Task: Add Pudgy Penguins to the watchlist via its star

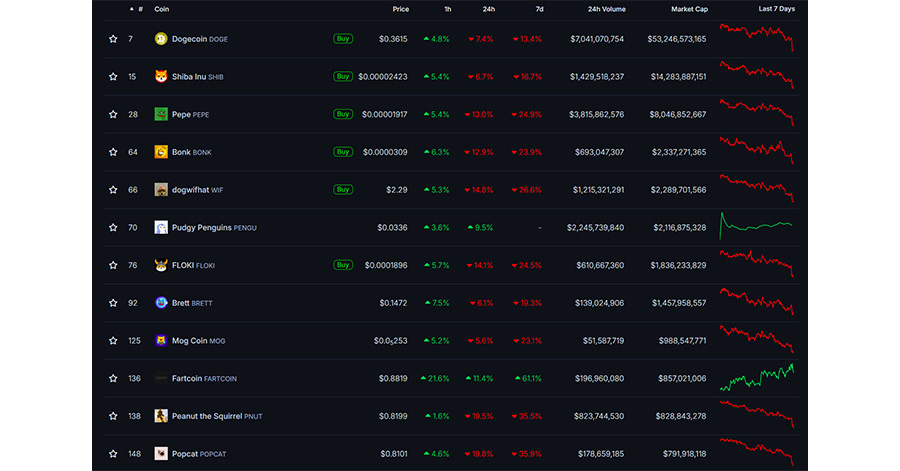Action: click(x=113, y=228)
